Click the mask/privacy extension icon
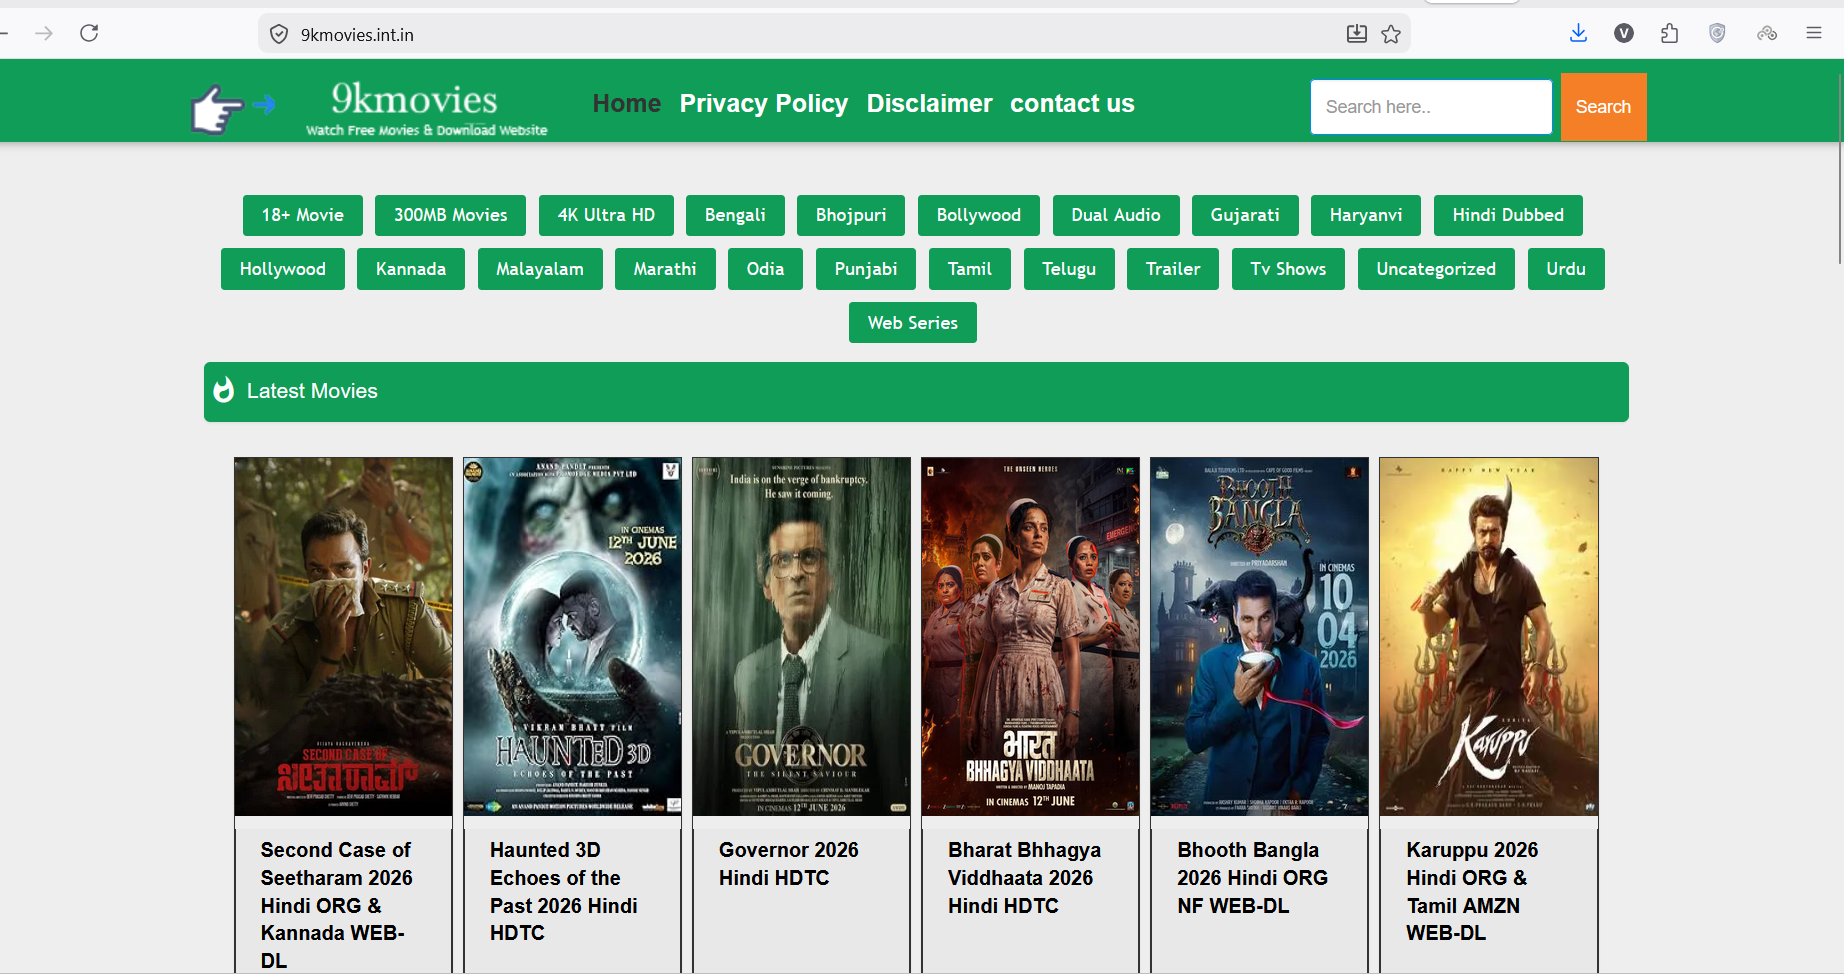Viewport: 1844px width, 974px height. pos(1767,33)
